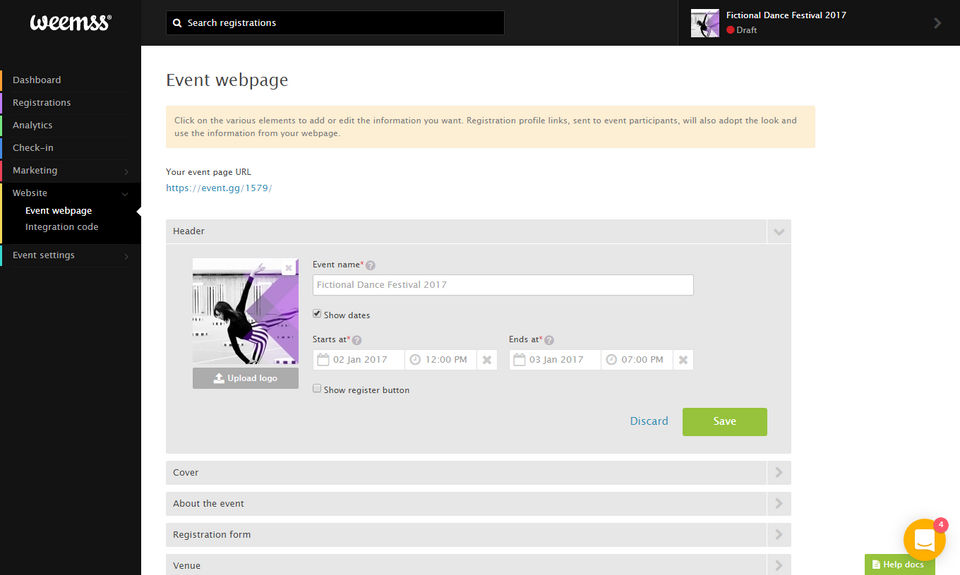Click the Weemss logo
Screen dimensions: 960x575
(x=70, y=23)
